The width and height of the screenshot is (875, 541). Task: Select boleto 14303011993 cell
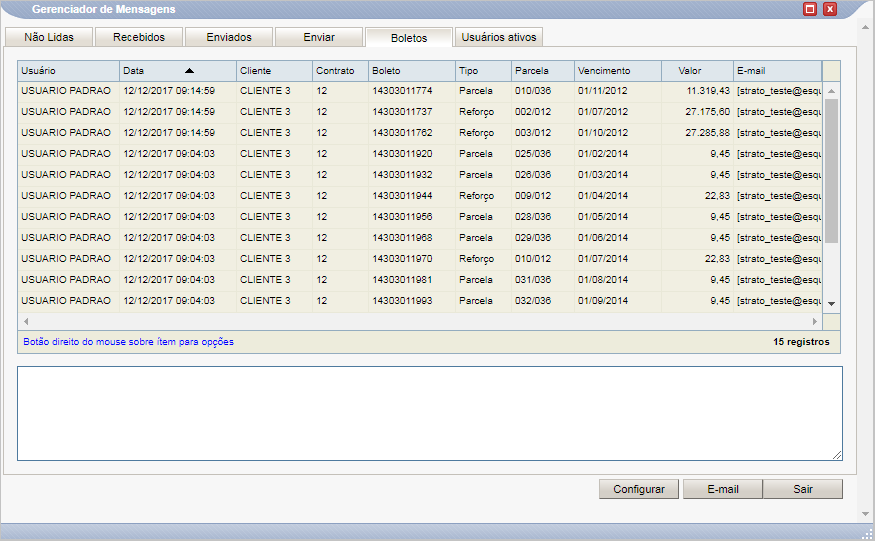(x=412, y=300)
